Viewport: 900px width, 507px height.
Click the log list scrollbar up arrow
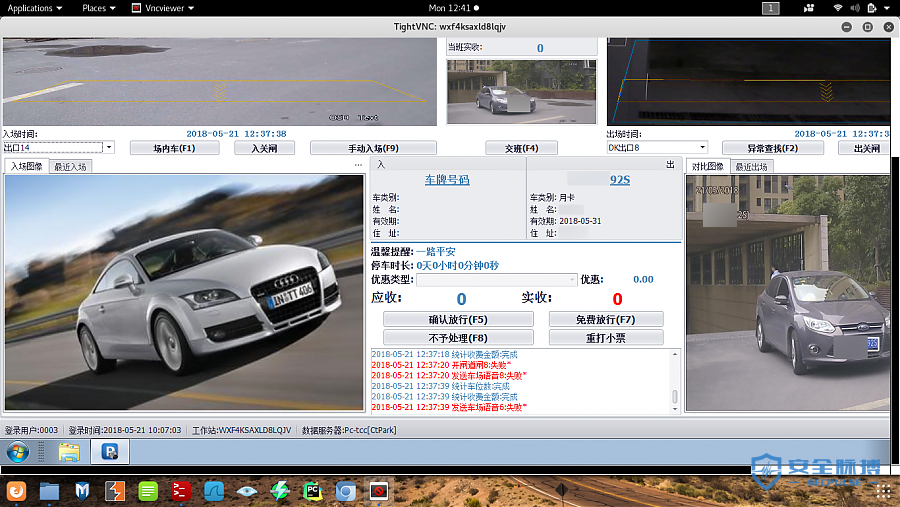[675, 354]
